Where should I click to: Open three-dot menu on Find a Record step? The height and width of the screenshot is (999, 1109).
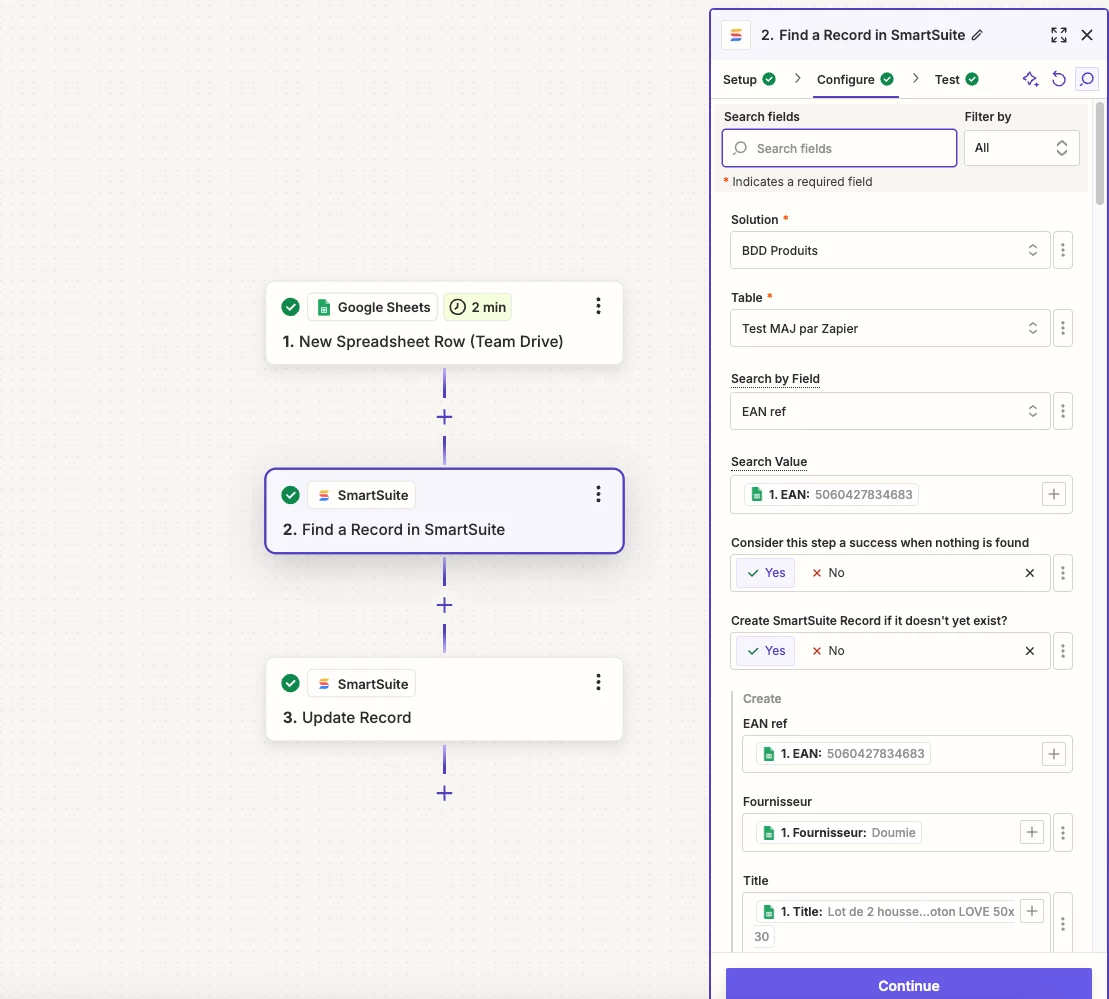point(598,494)
